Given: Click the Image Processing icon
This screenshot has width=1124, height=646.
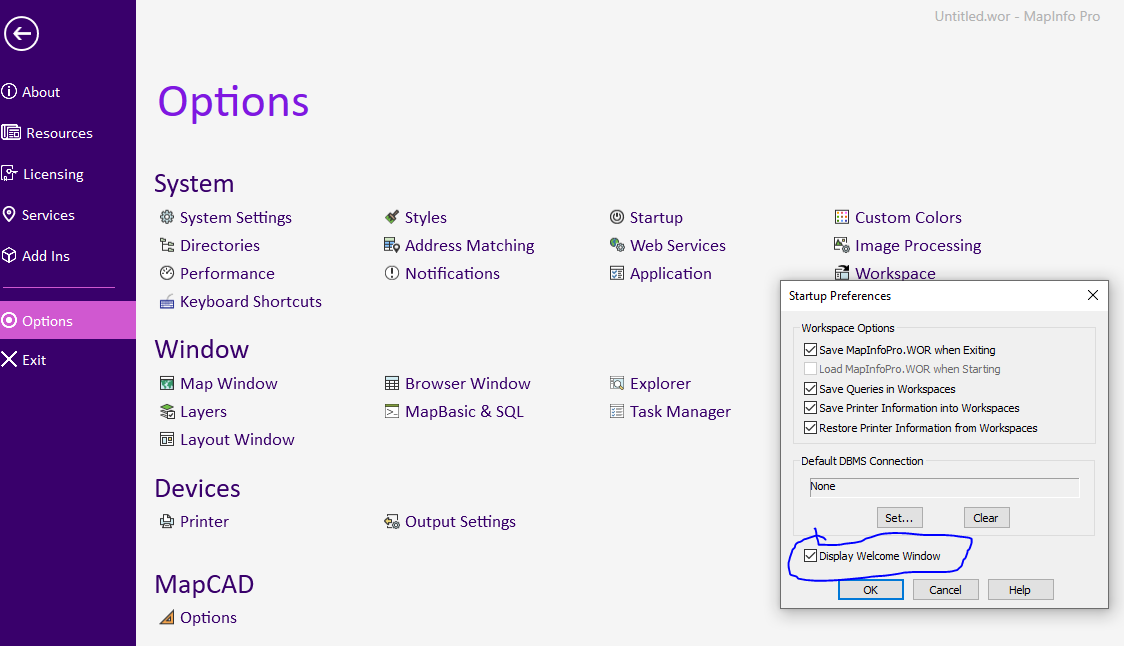Looking at the screenshot, I should [842, 245].
